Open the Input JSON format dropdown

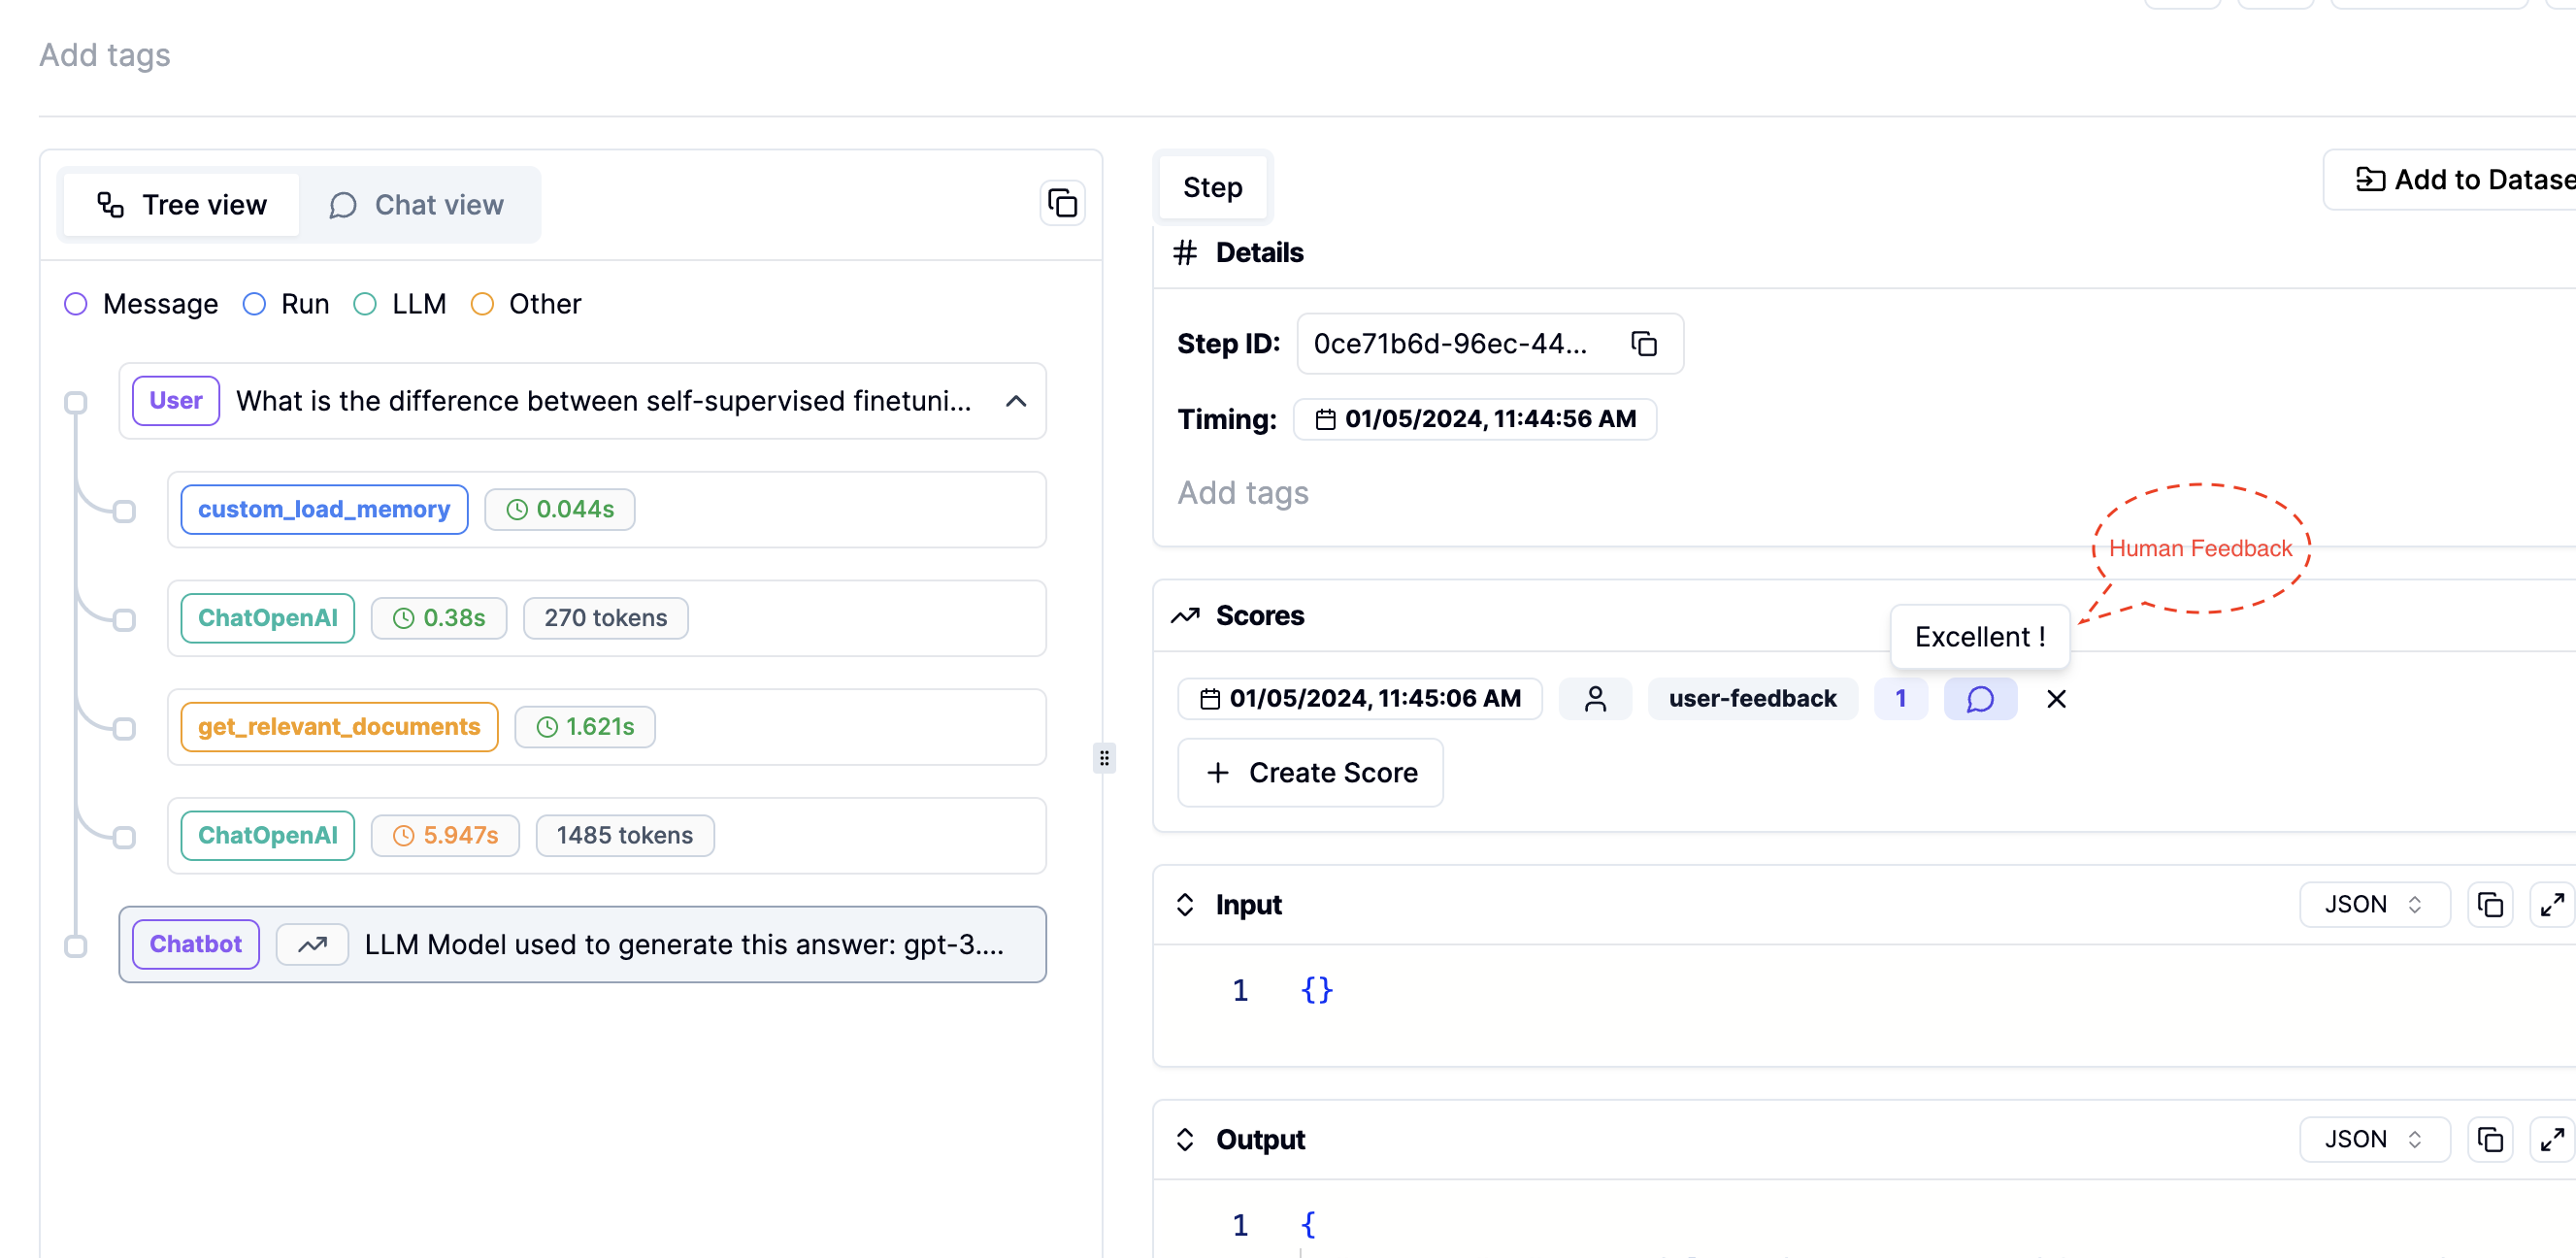click(x=2373, y=905)
